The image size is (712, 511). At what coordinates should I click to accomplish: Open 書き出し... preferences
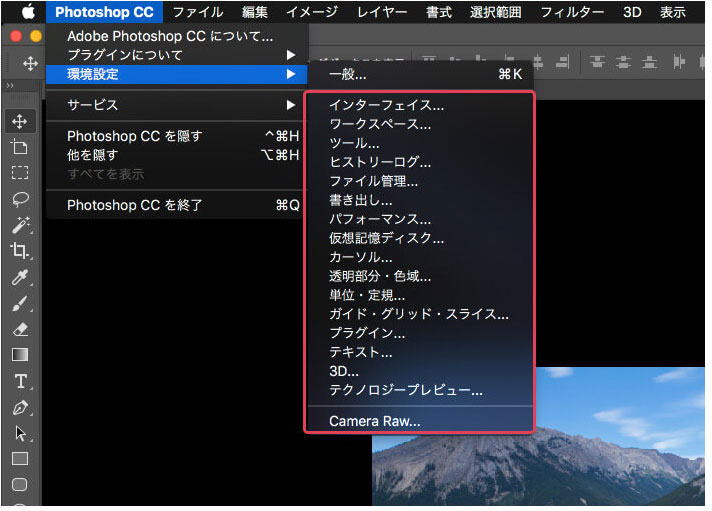coord(420,200)
